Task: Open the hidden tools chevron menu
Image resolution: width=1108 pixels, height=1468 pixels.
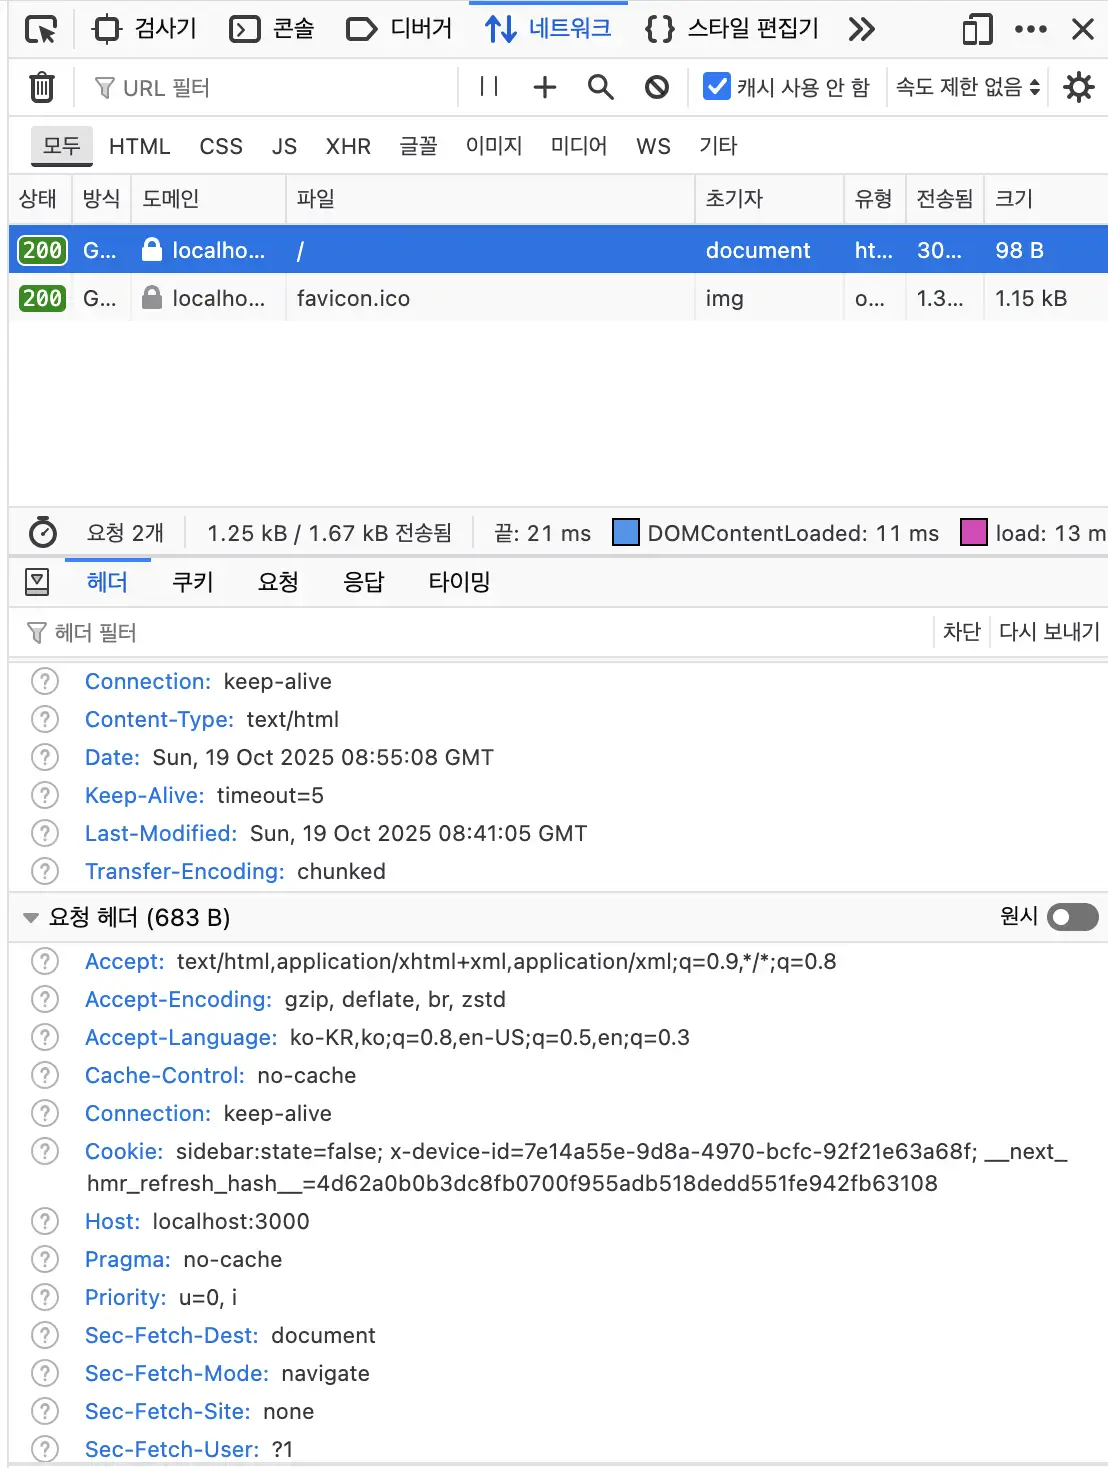Action: (x=862, y=29)
